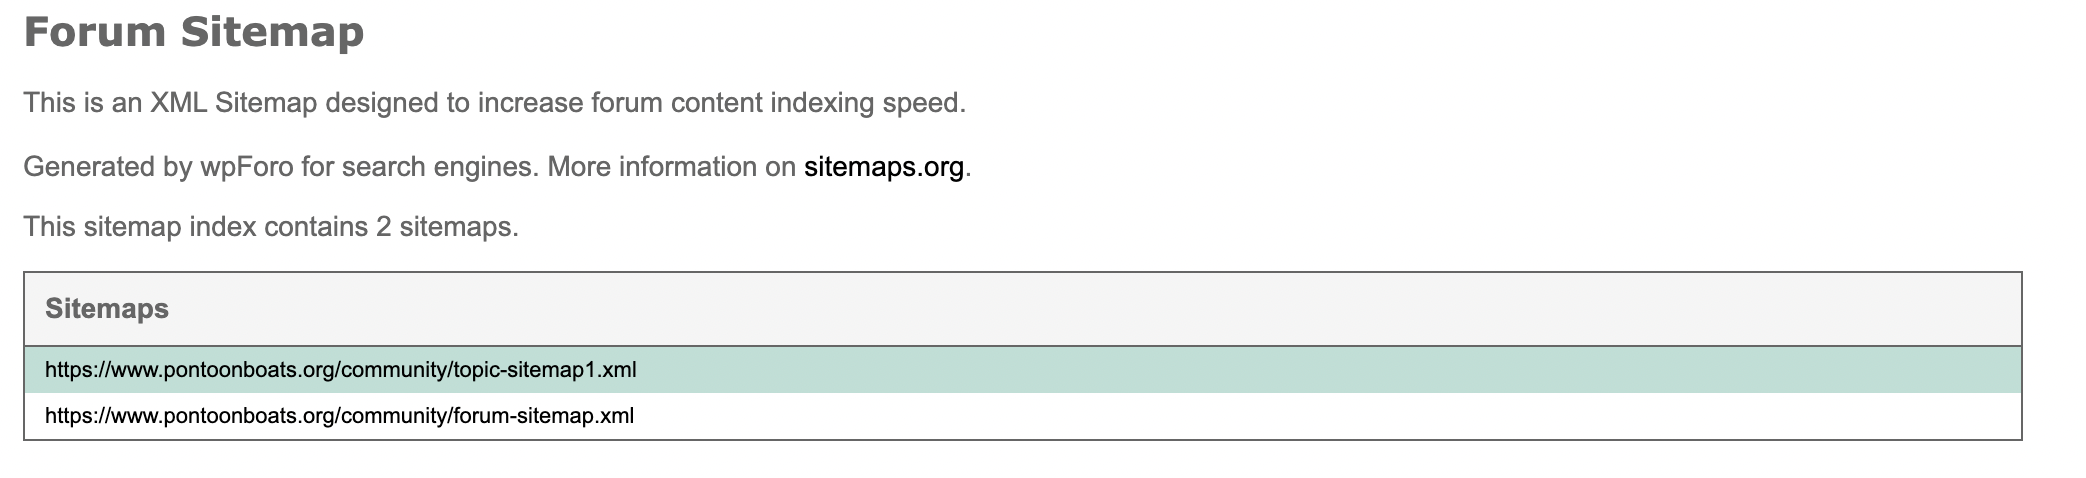
Task: Click the 'contains 2 sitemaps' sentence
Action: point(271,227)
